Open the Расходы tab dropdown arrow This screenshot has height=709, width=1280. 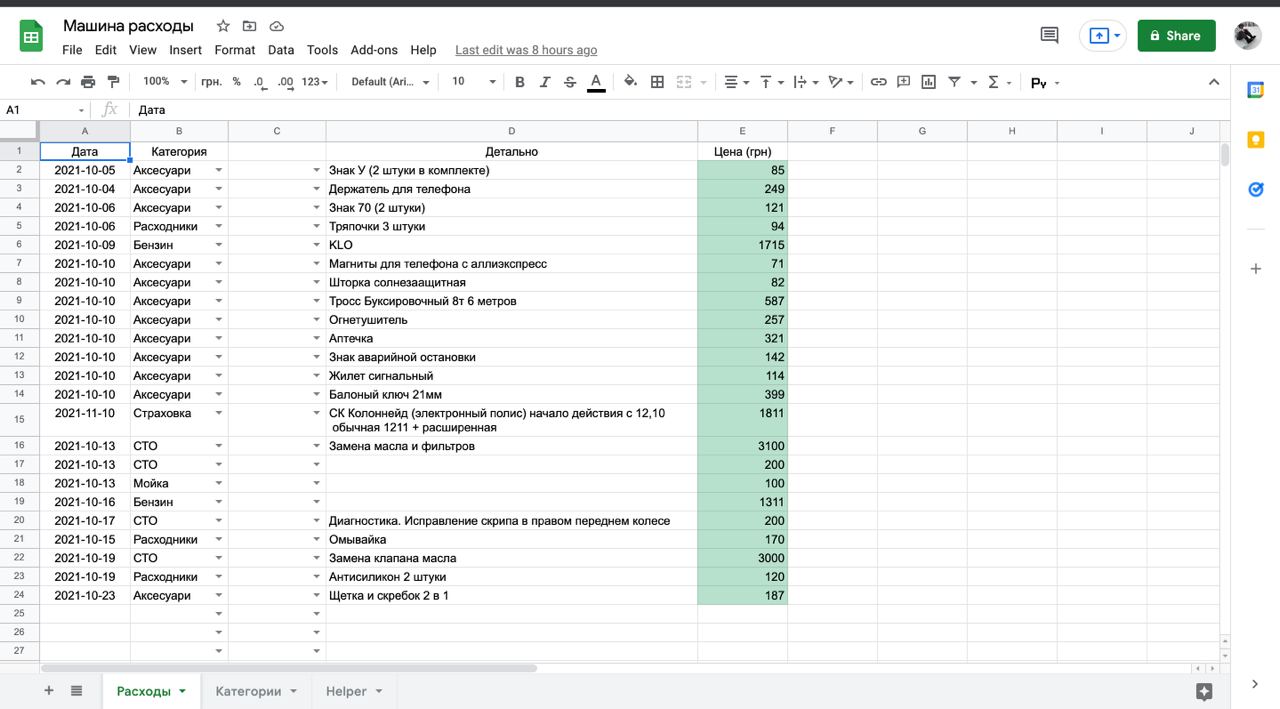[182, 691]
